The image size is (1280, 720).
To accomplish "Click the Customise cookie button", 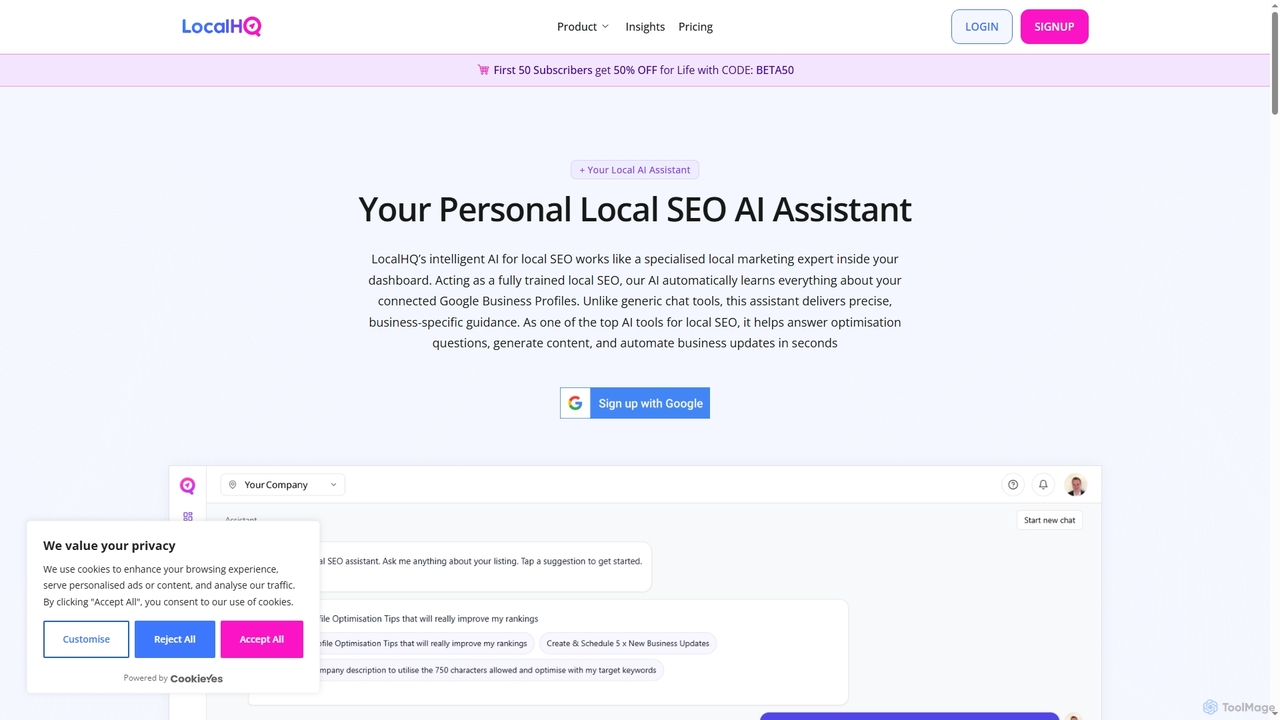I will click(86, 639).
